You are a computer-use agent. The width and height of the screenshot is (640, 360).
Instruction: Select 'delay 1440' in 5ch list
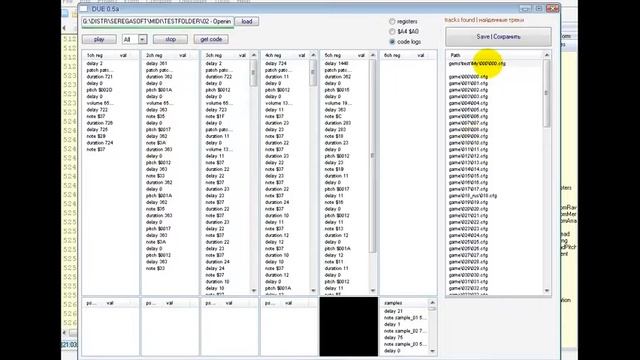tap(337, 64)
